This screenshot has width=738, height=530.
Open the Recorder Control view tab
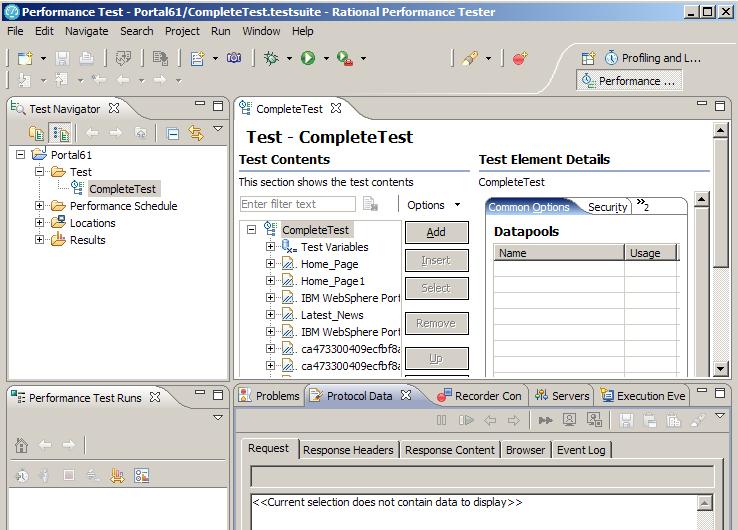tap(480, 396)
